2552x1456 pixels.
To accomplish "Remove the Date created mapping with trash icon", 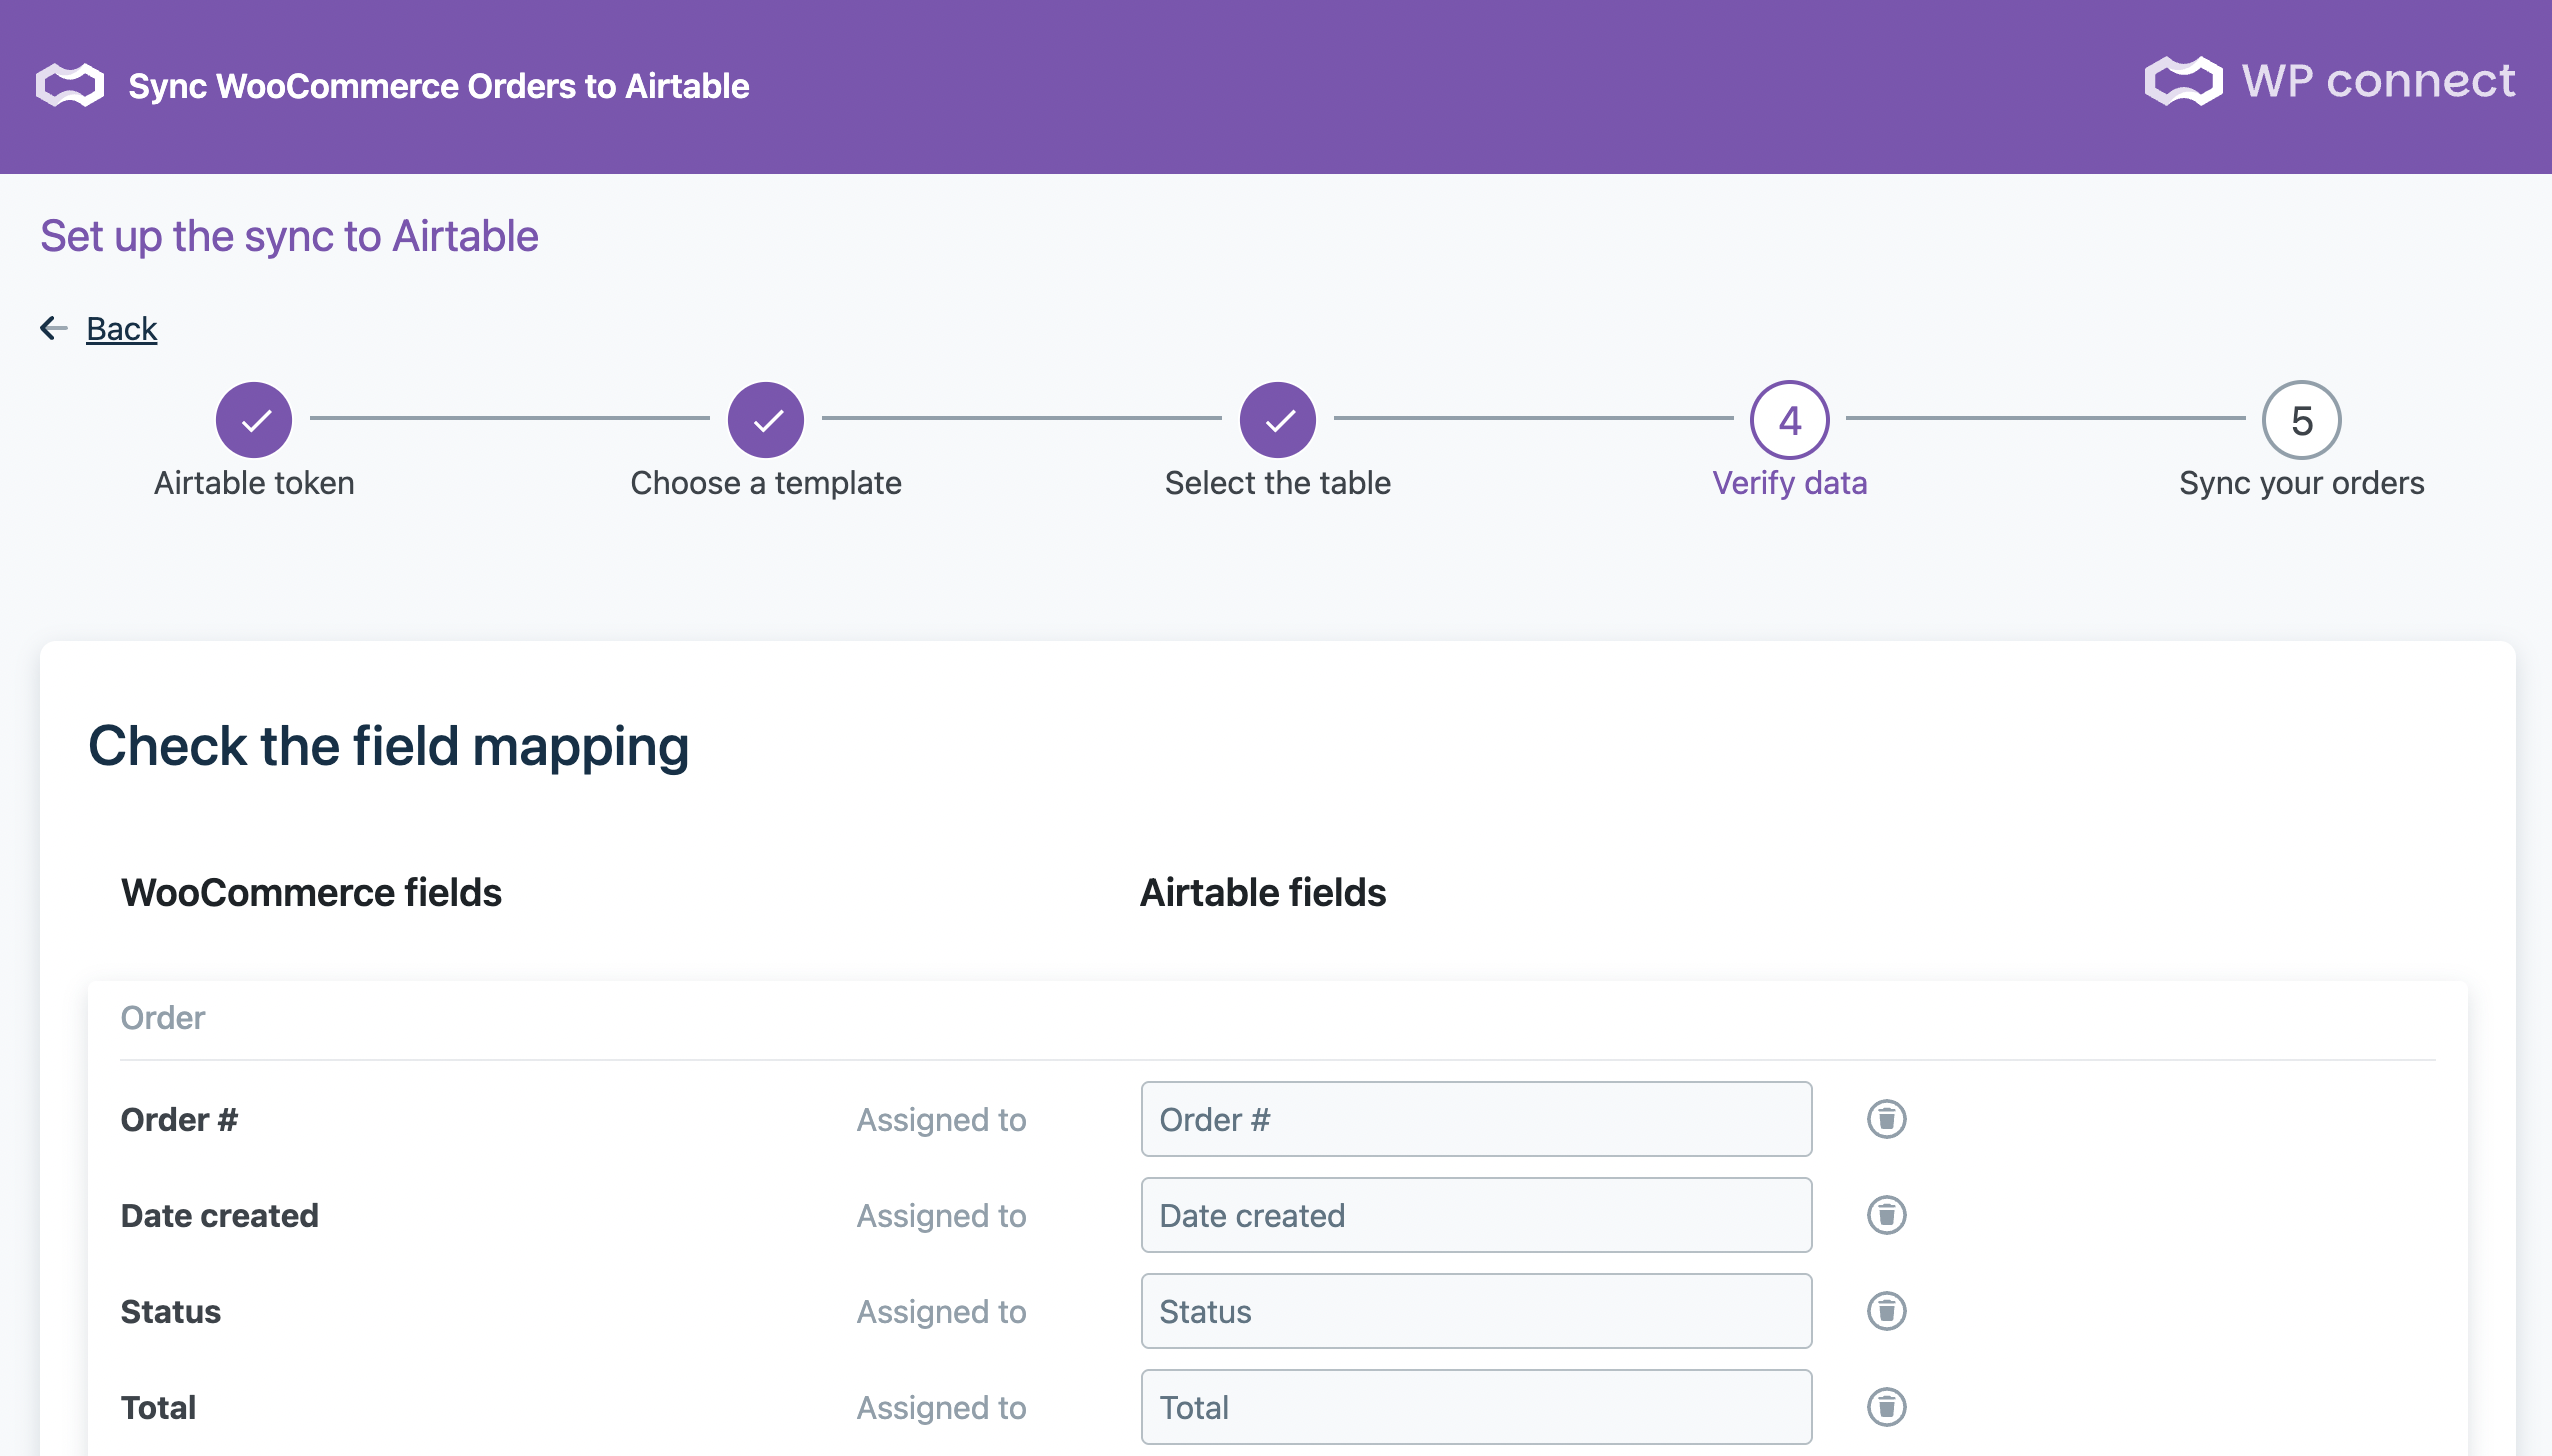I will click(1886, 1215).
